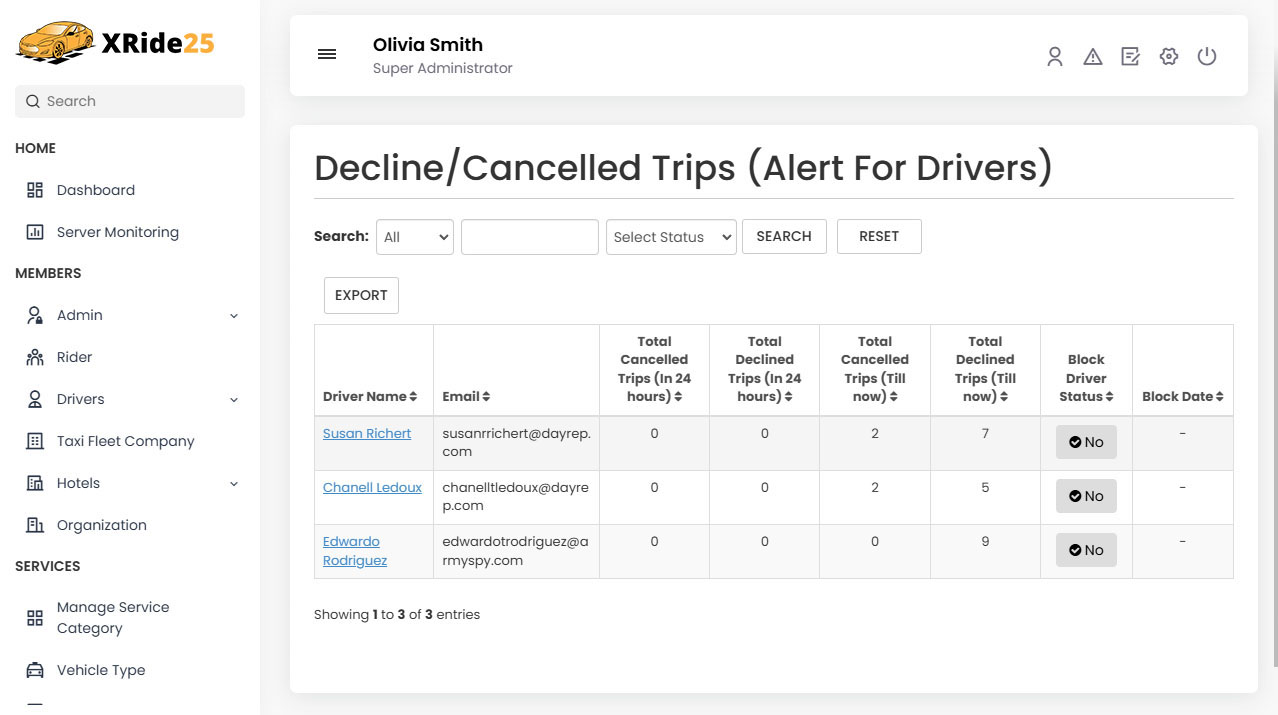
Task: Click the Rider group icon
Action: pyautogui.click(x=35, y=357)
